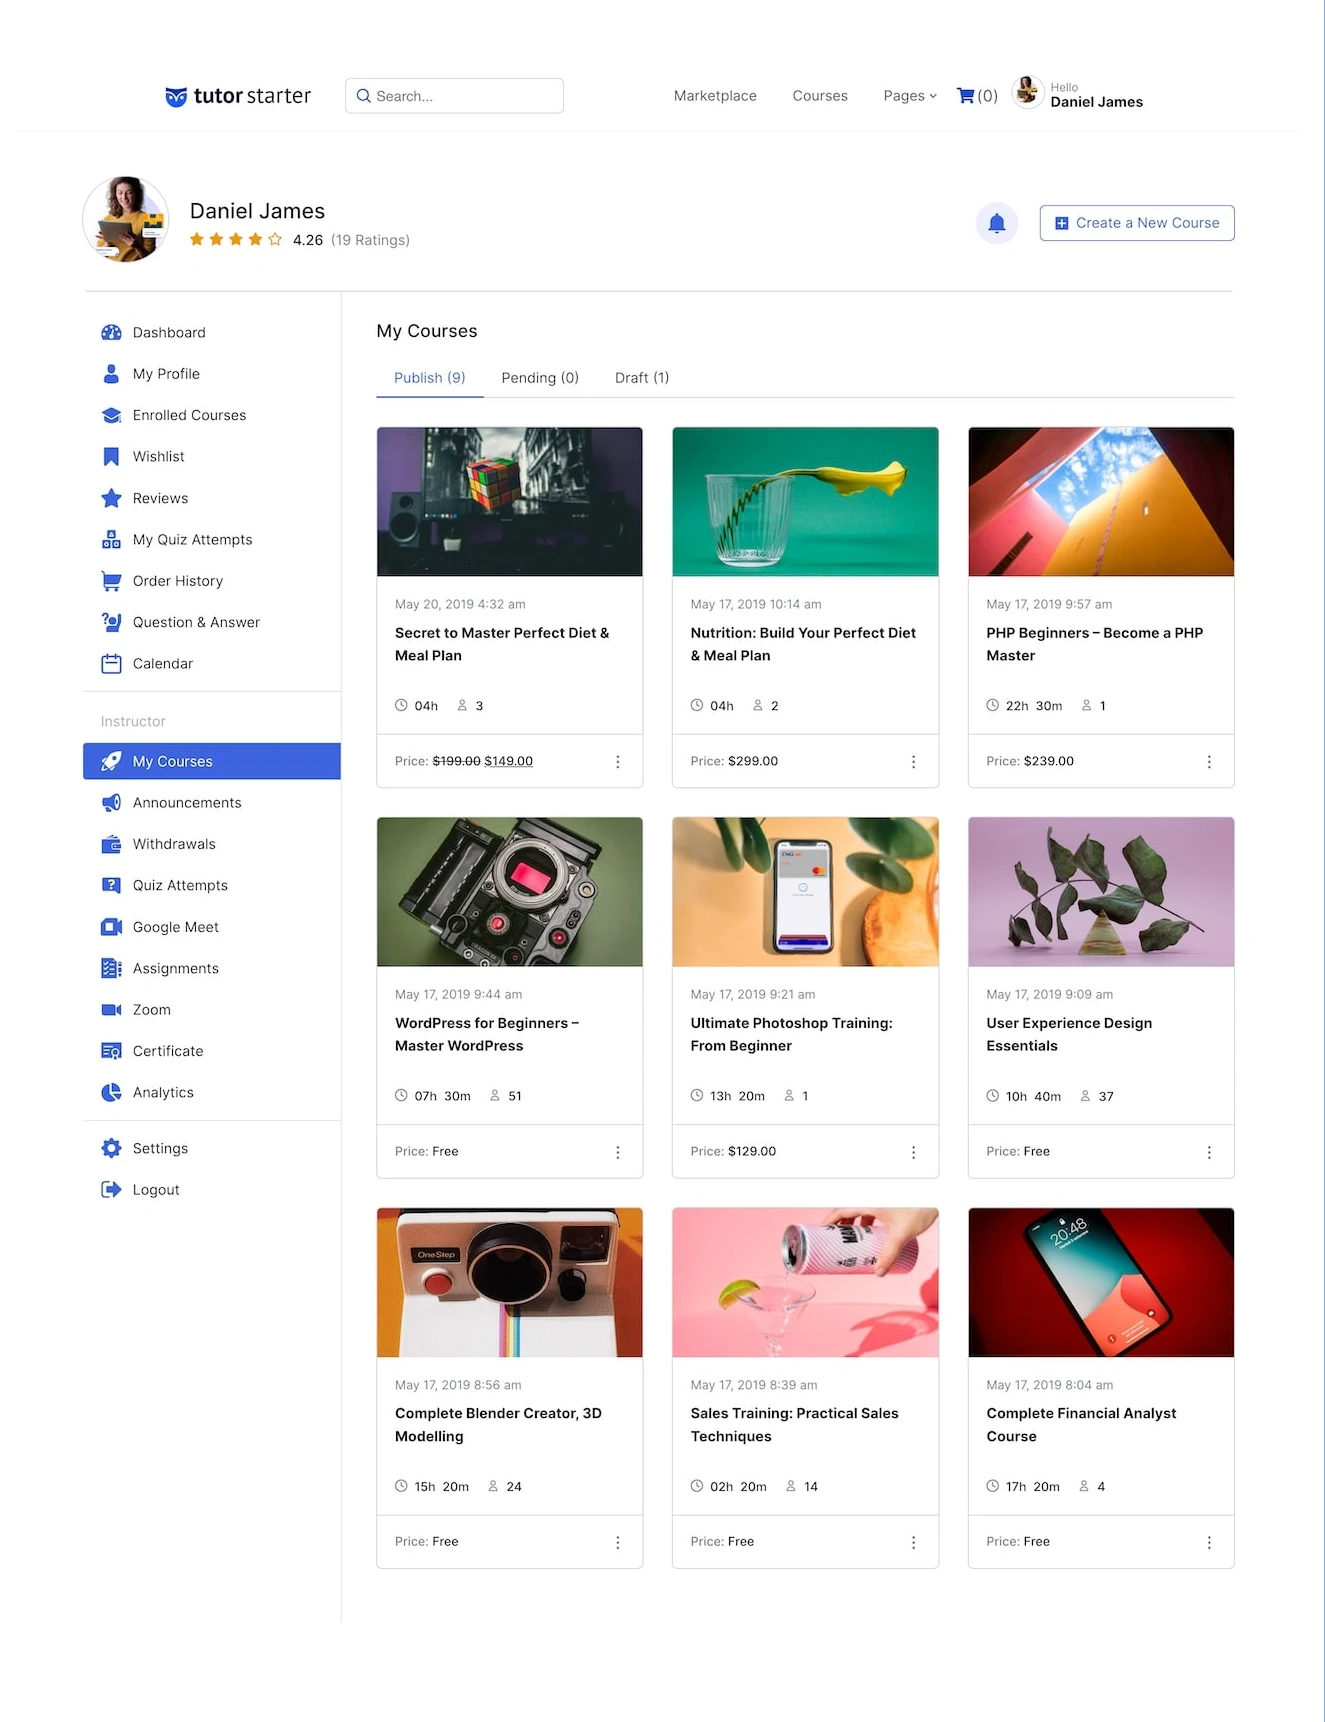The width and height of the screenshot is (1325, 1722).
Task: Expand the Pages dropdown in header
Action: pyautogui.click(x=910, y=96)
